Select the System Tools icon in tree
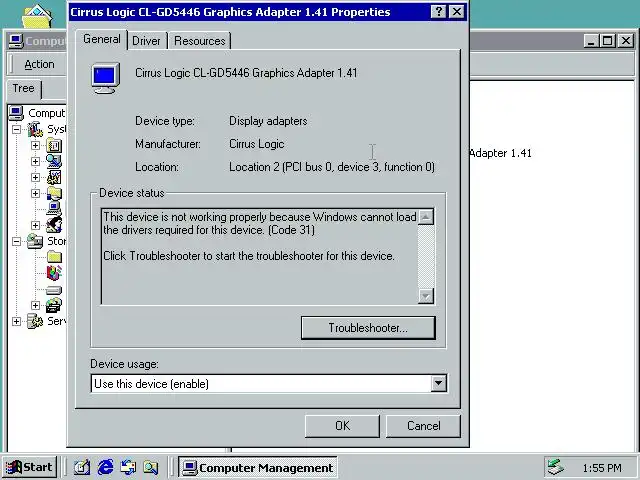The width and height of the screenshot is (640, 480). pos(36,129)
